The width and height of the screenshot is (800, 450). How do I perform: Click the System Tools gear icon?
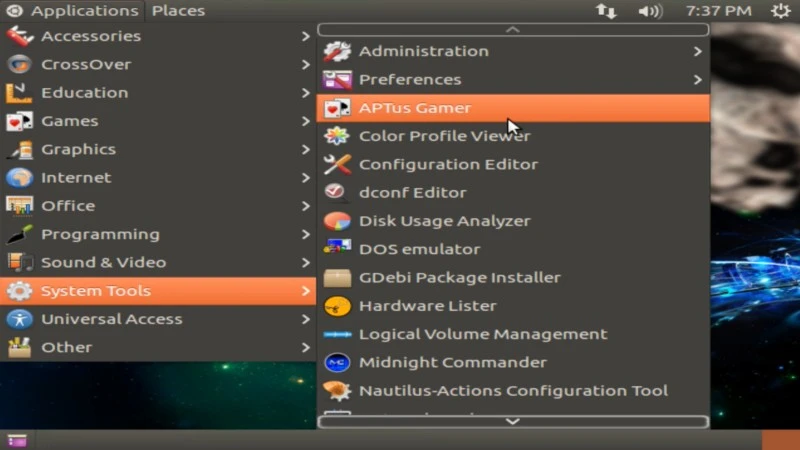coord(19,291)
